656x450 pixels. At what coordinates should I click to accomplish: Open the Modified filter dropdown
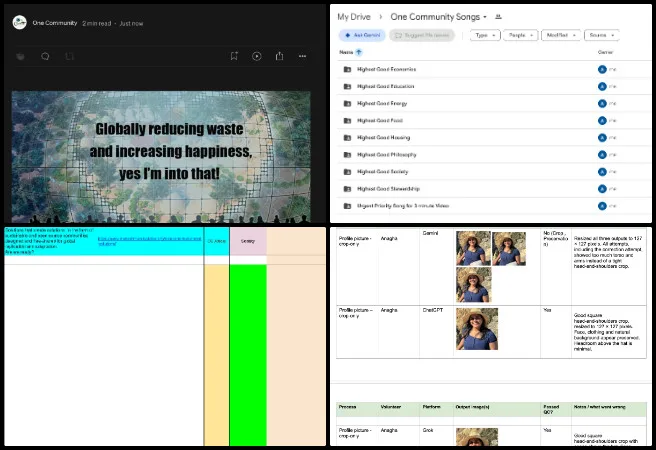coord(561,35)
